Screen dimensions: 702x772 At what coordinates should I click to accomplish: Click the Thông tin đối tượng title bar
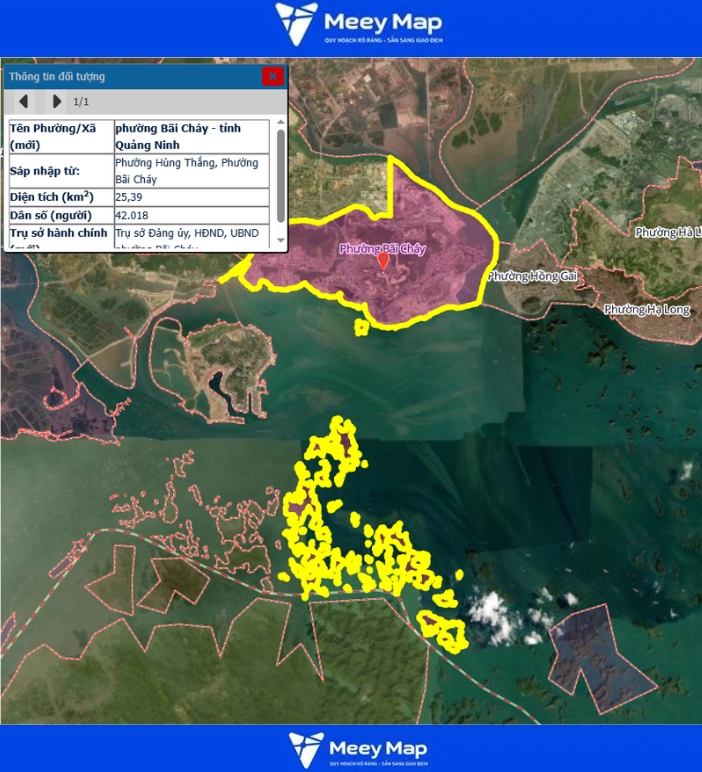pos(130,76)
